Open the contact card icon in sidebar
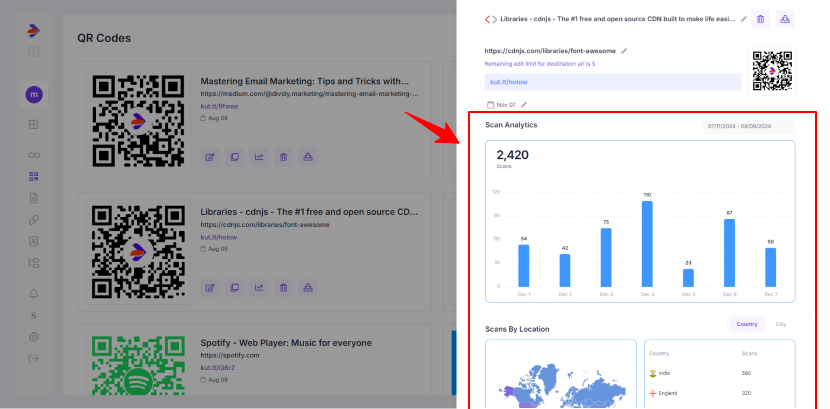Viewport: 830px width, 409px height. tap(34, 241)
